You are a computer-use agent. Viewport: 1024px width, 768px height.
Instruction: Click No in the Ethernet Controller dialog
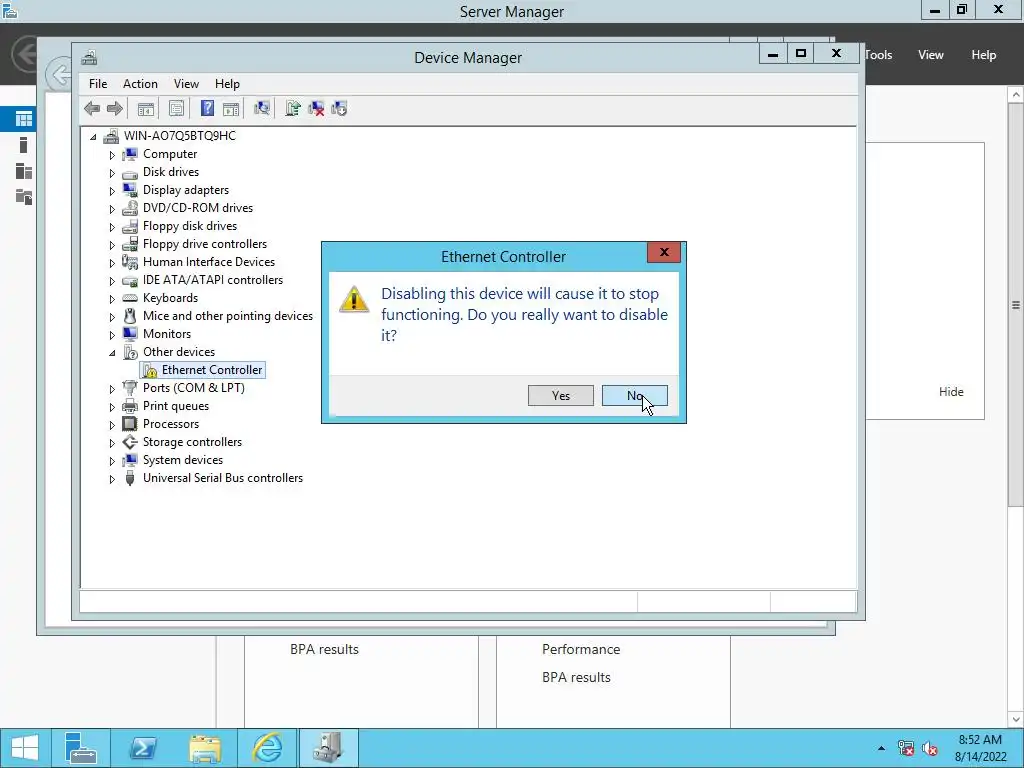coord(635,396)
